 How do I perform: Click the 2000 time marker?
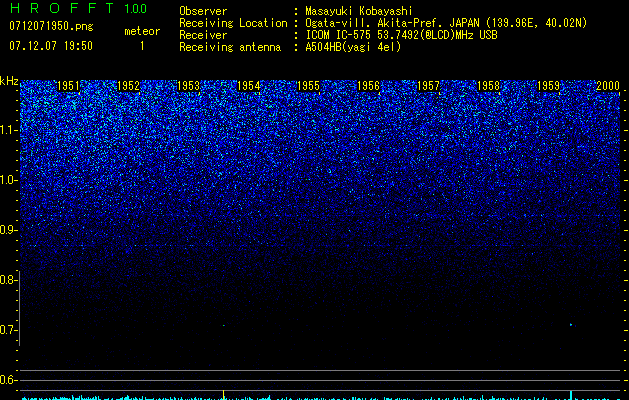tap(608, 86)
